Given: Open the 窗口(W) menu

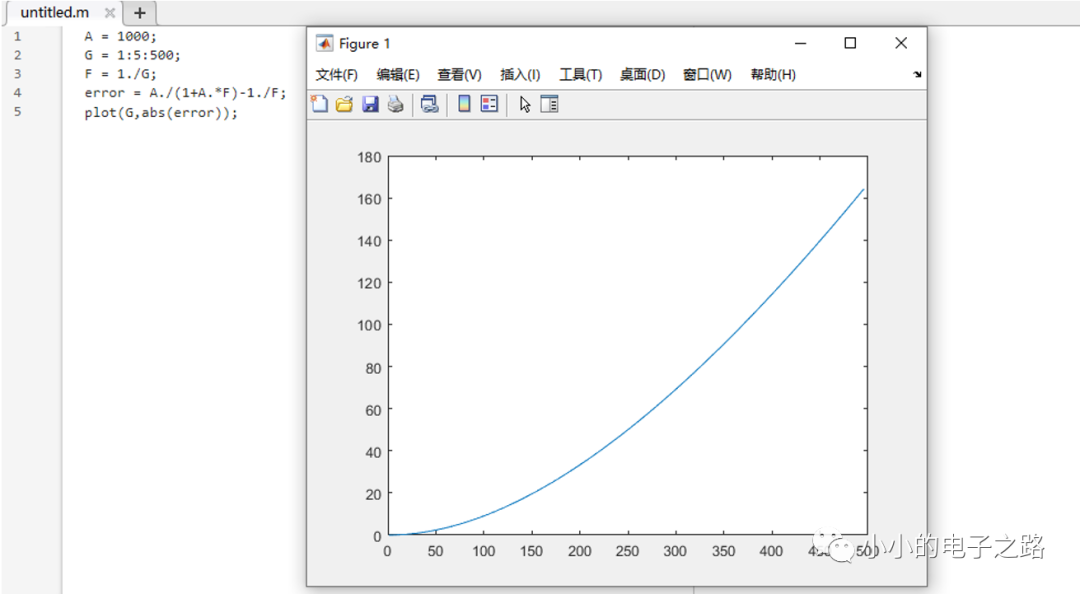Looking at the screenshot, I should pos(707,75).
